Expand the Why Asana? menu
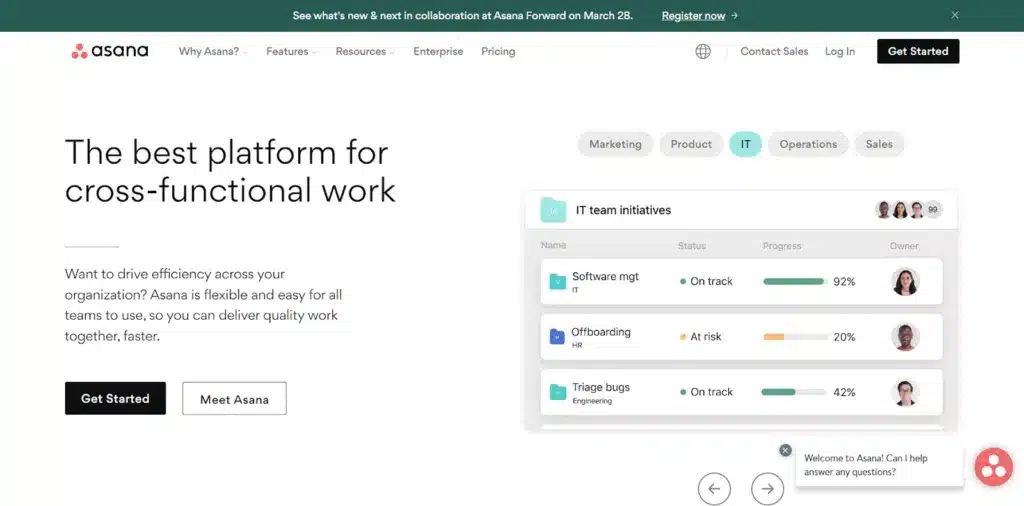This screenshot has width=1024, height=506. click(x=213, y=52)
